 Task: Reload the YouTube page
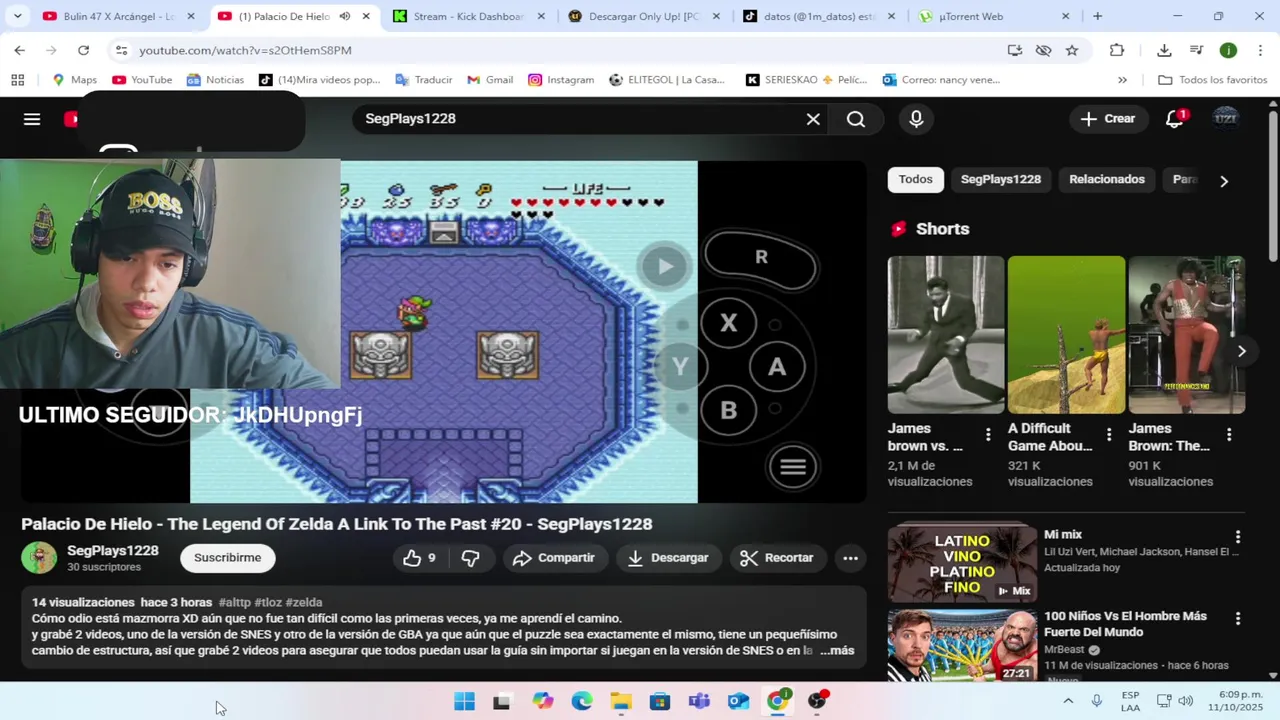[x=83, y=50]
